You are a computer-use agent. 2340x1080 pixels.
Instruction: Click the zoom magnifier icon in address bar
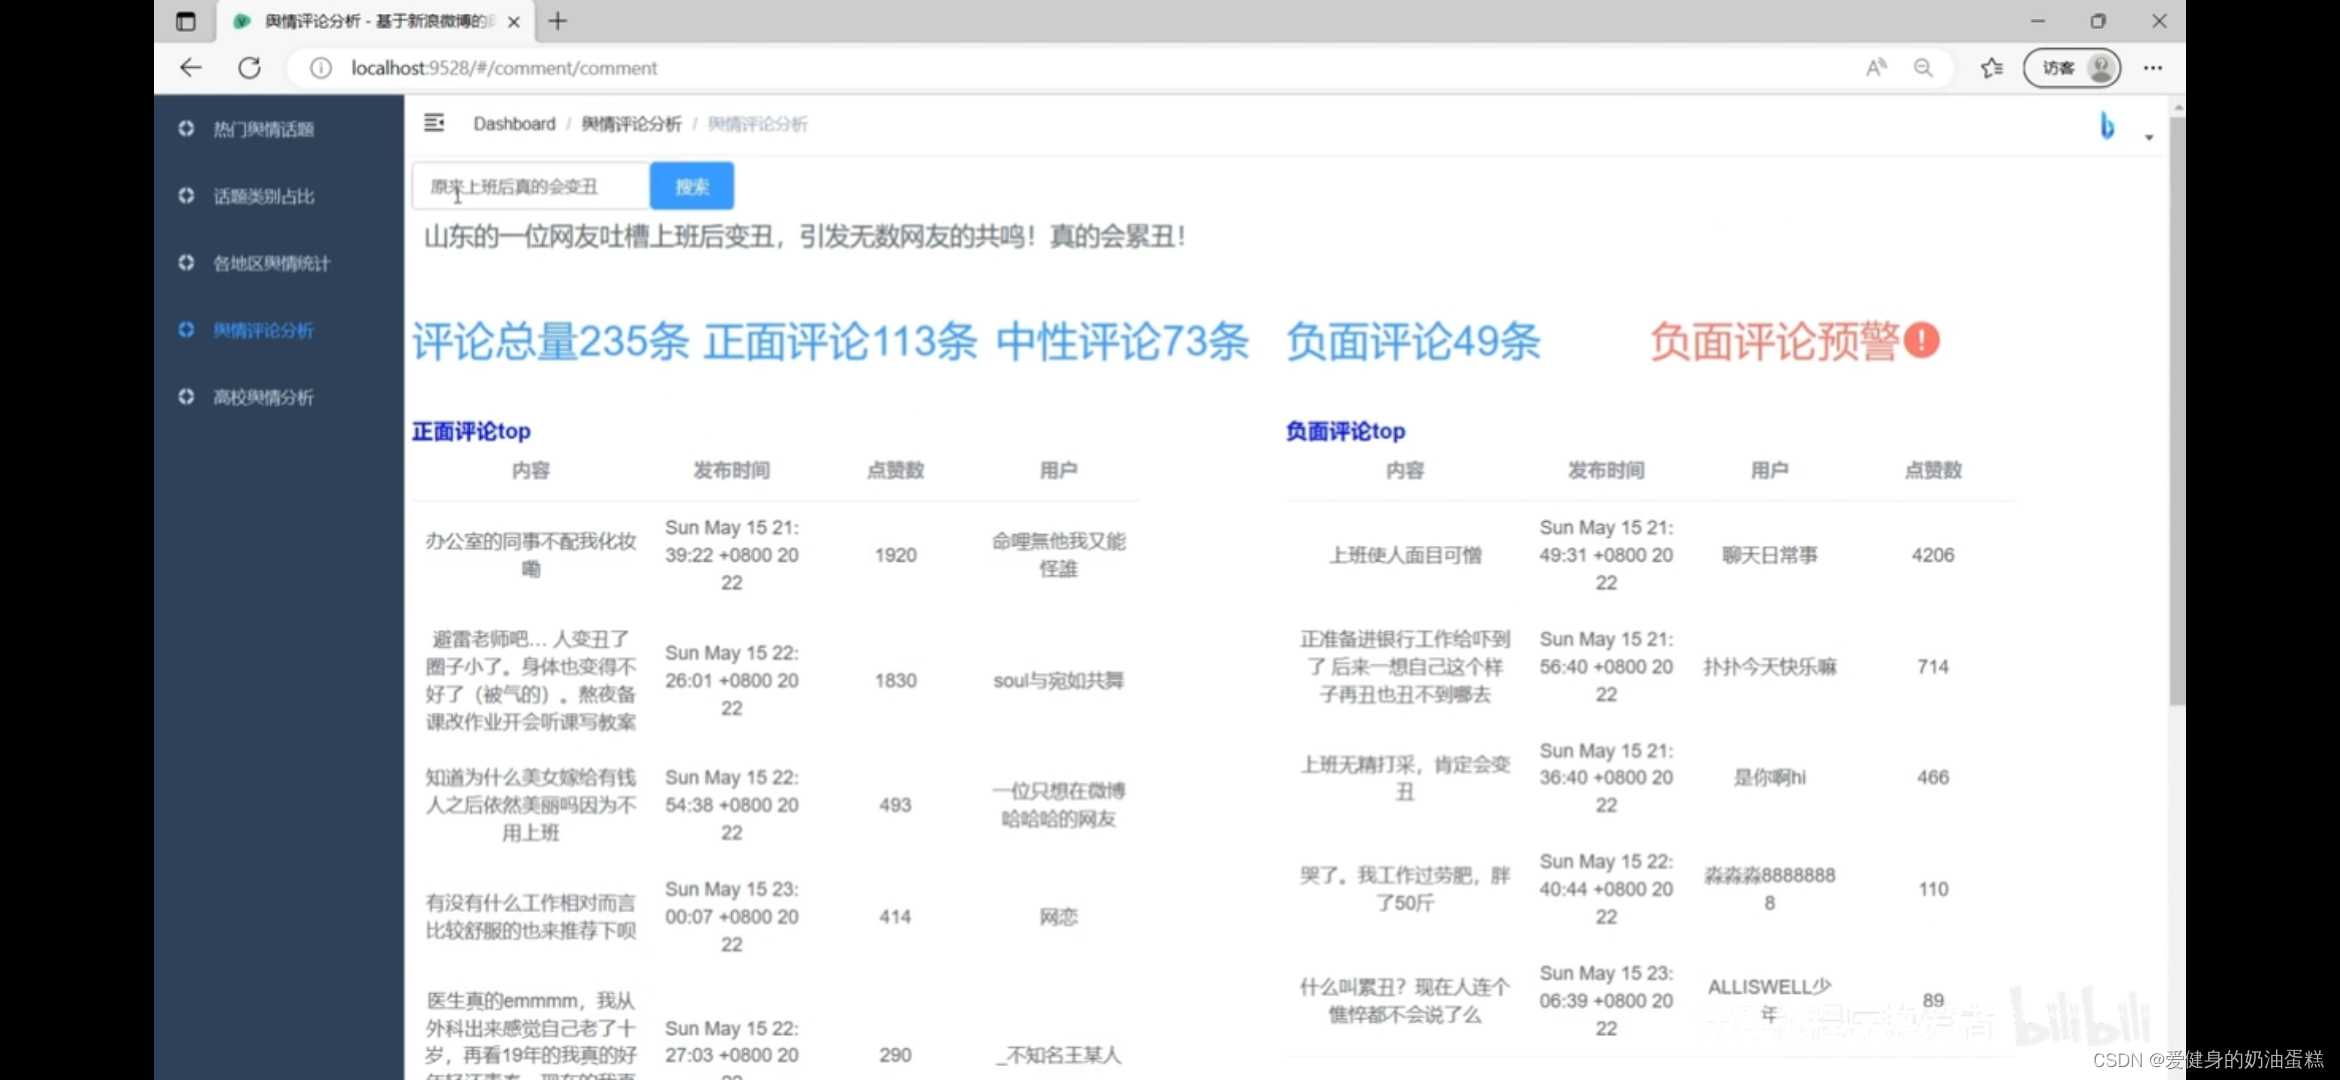coord(1923,68)
